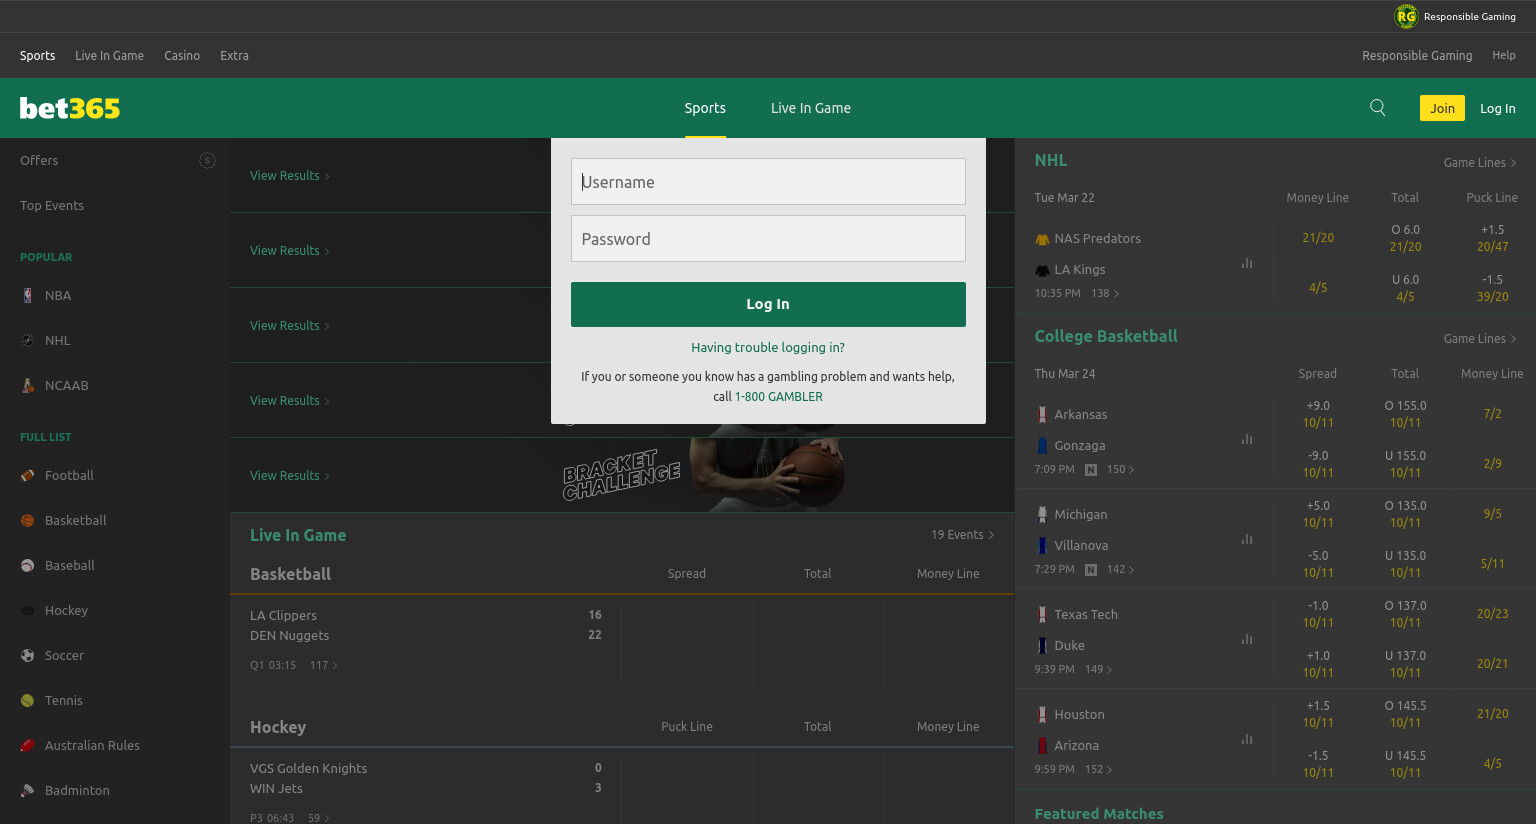Expand College Basketball Game Lines

[1480, 338]
